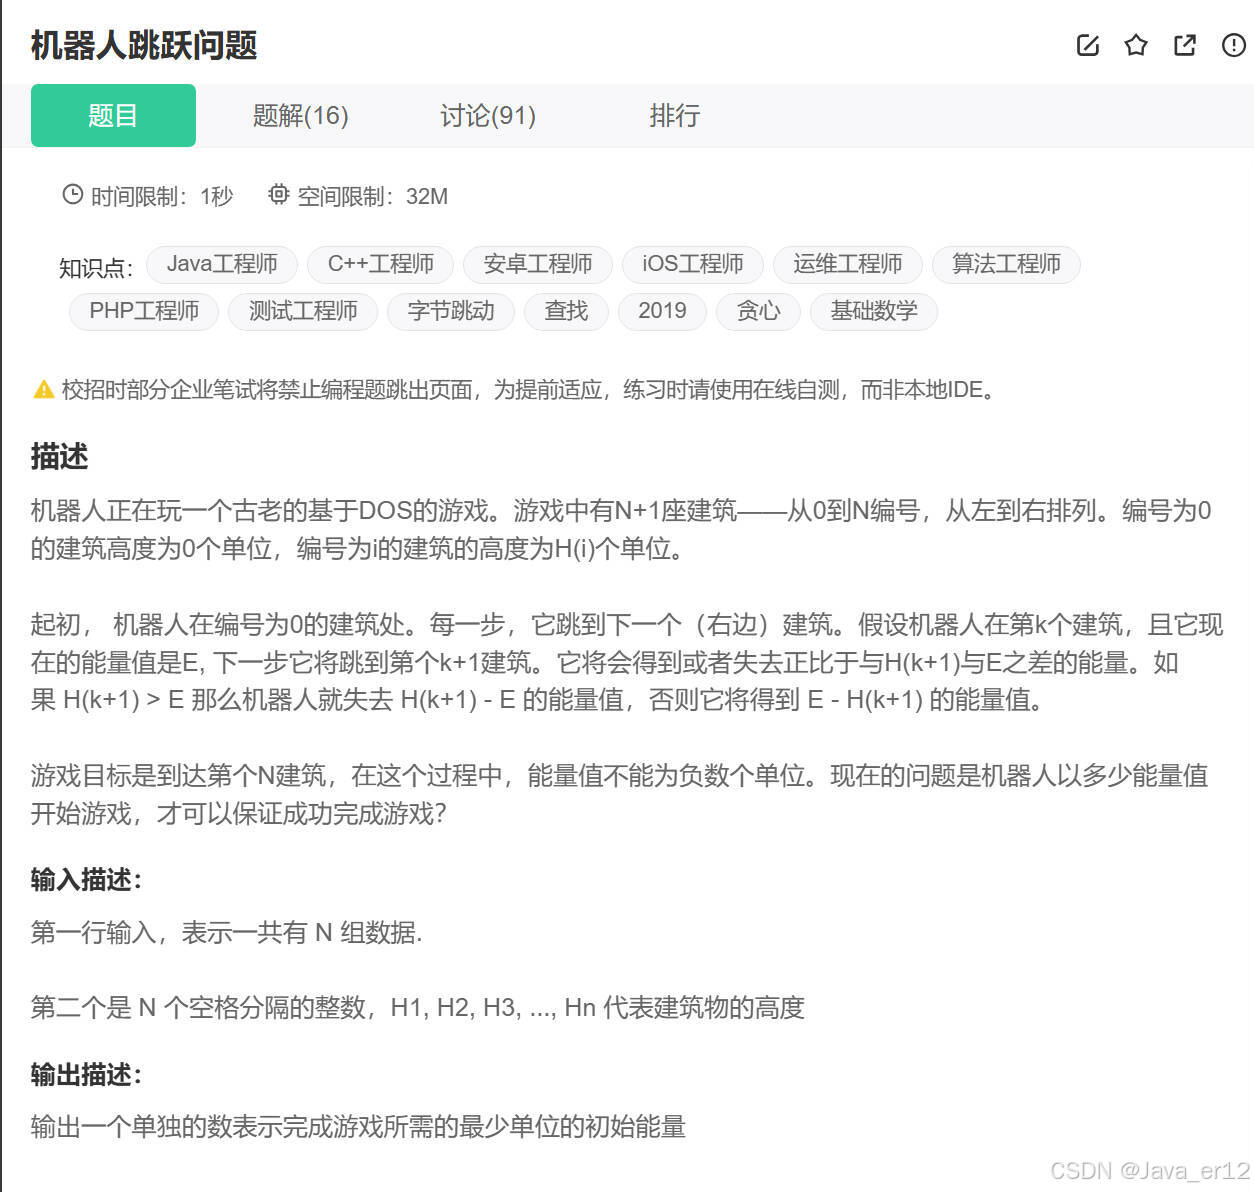Click the edit problem icon
Image resolution: width=1254 pixels, height=1192 pixels.
point(1087,45)
